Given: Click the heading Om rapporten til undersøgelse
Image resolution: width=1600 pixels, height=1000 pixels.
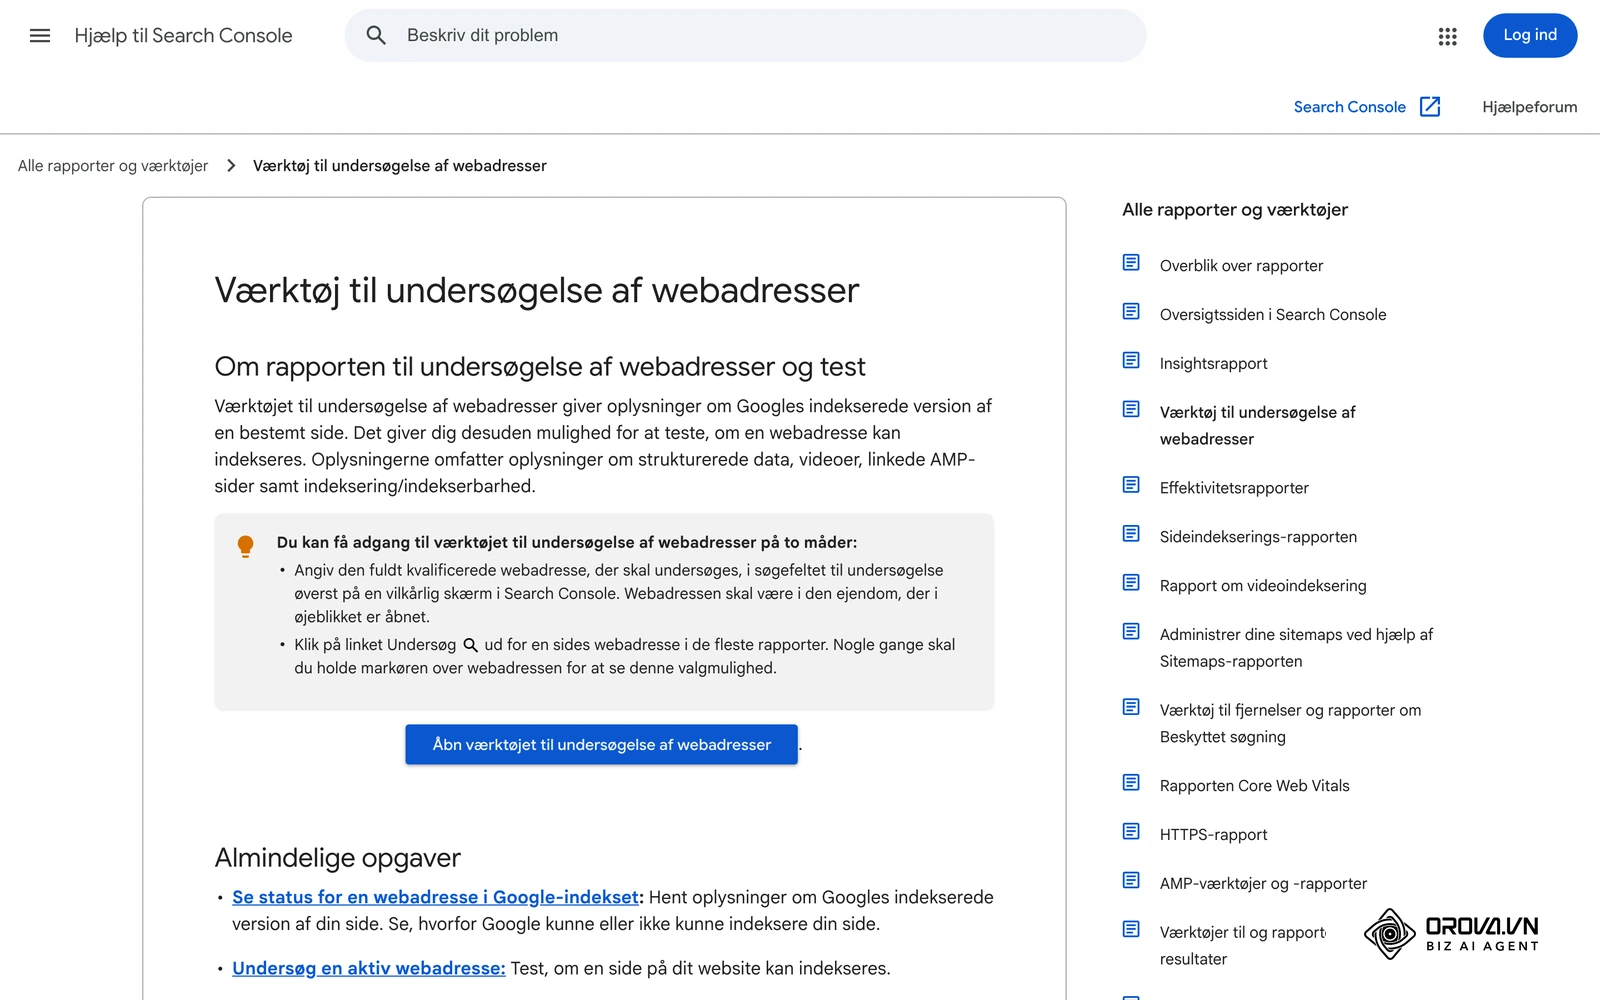Looking at the screenshot, I should (540, 367).
